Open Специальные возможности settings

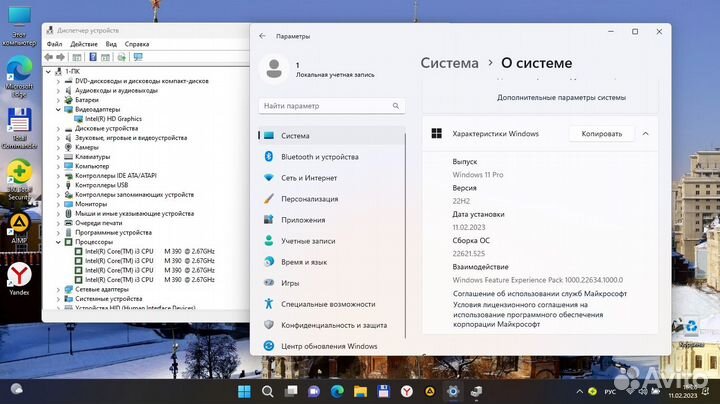point(331,304)
